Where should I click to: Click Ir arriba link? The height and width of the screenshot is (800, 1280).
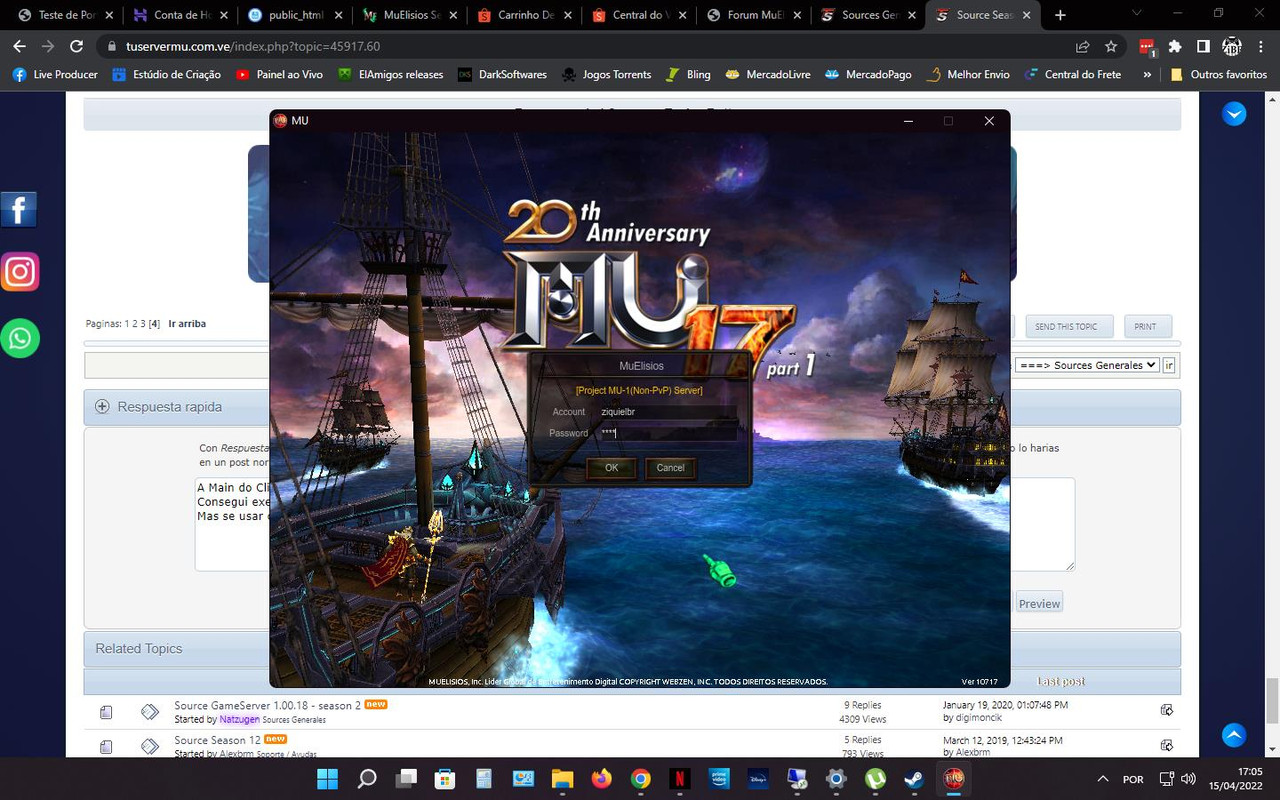(x=187, y=324)
